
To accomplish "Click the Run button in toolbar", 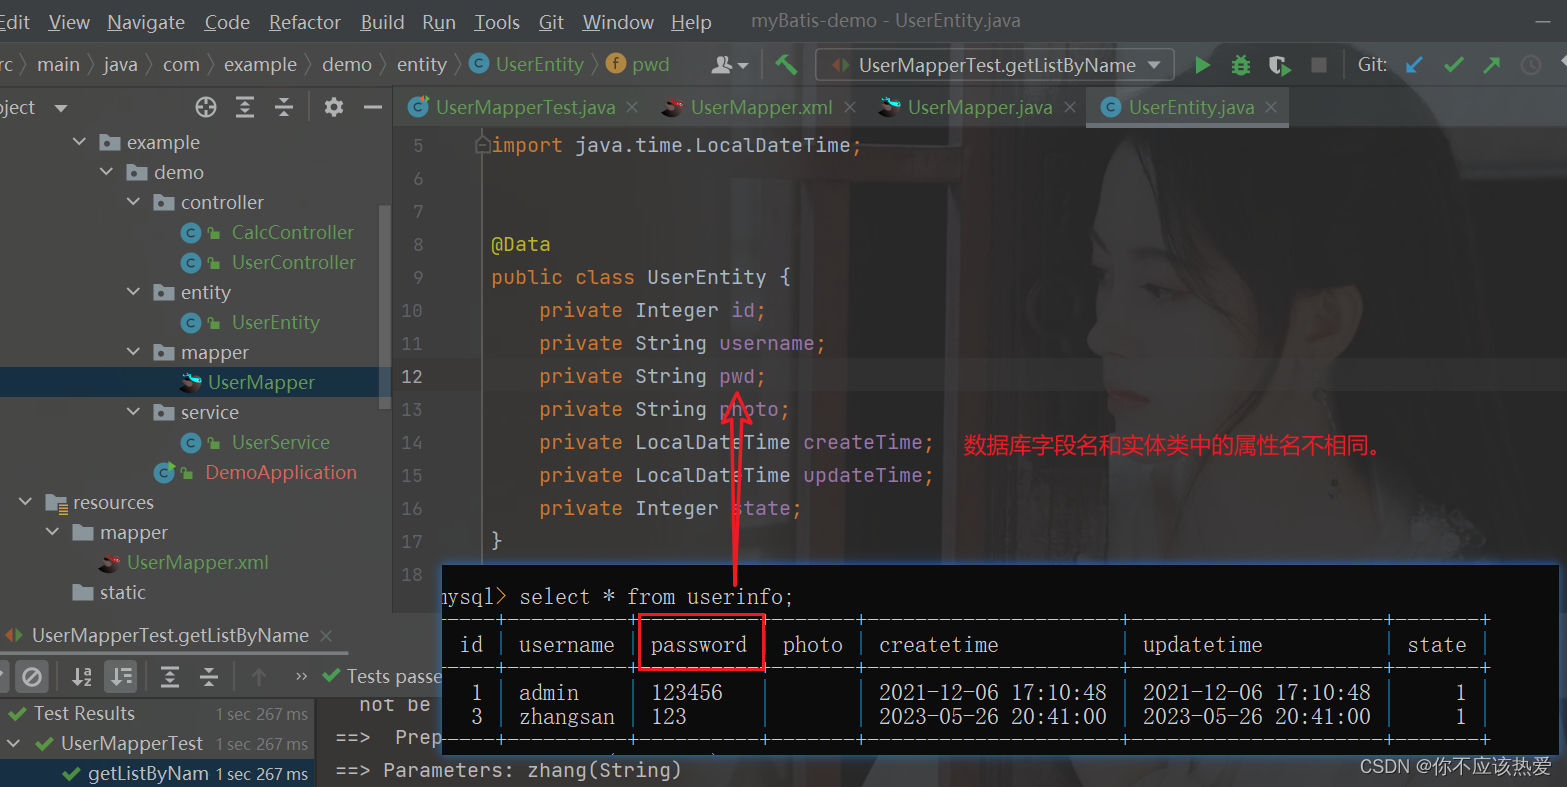I will [x=1202, y=63].
